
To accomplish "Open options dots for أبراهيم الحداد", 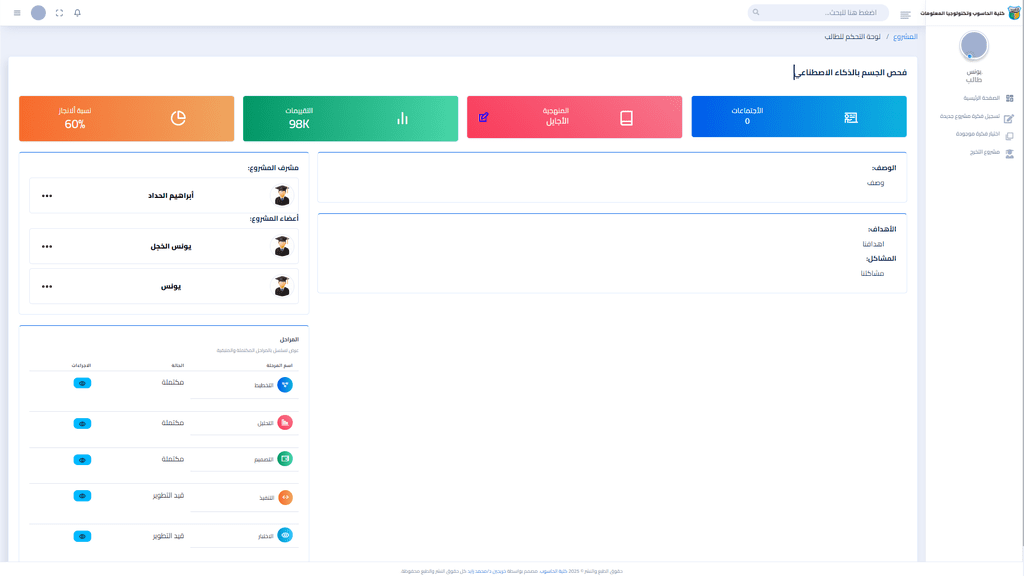I will click(47, 196).
